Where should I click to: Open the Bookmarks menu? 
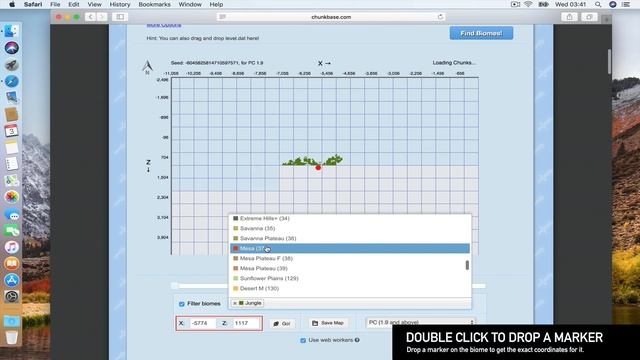(154, 4)
